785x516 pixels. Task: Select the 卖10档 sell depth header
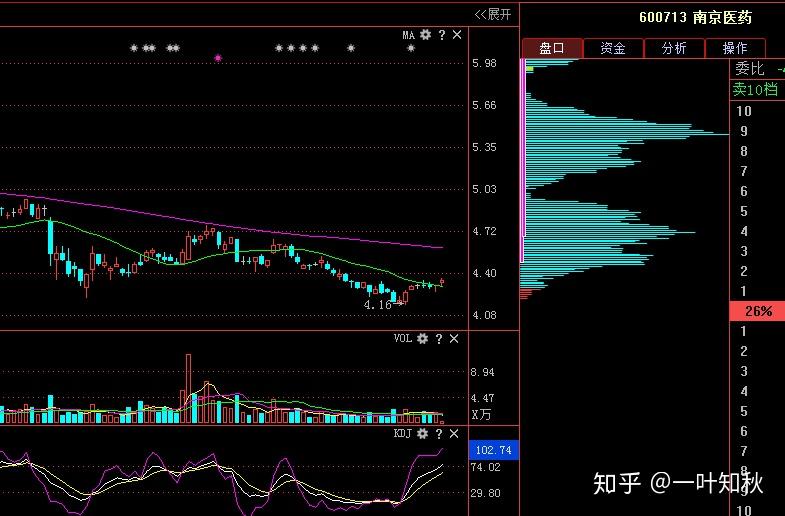(x=756, y=90)
